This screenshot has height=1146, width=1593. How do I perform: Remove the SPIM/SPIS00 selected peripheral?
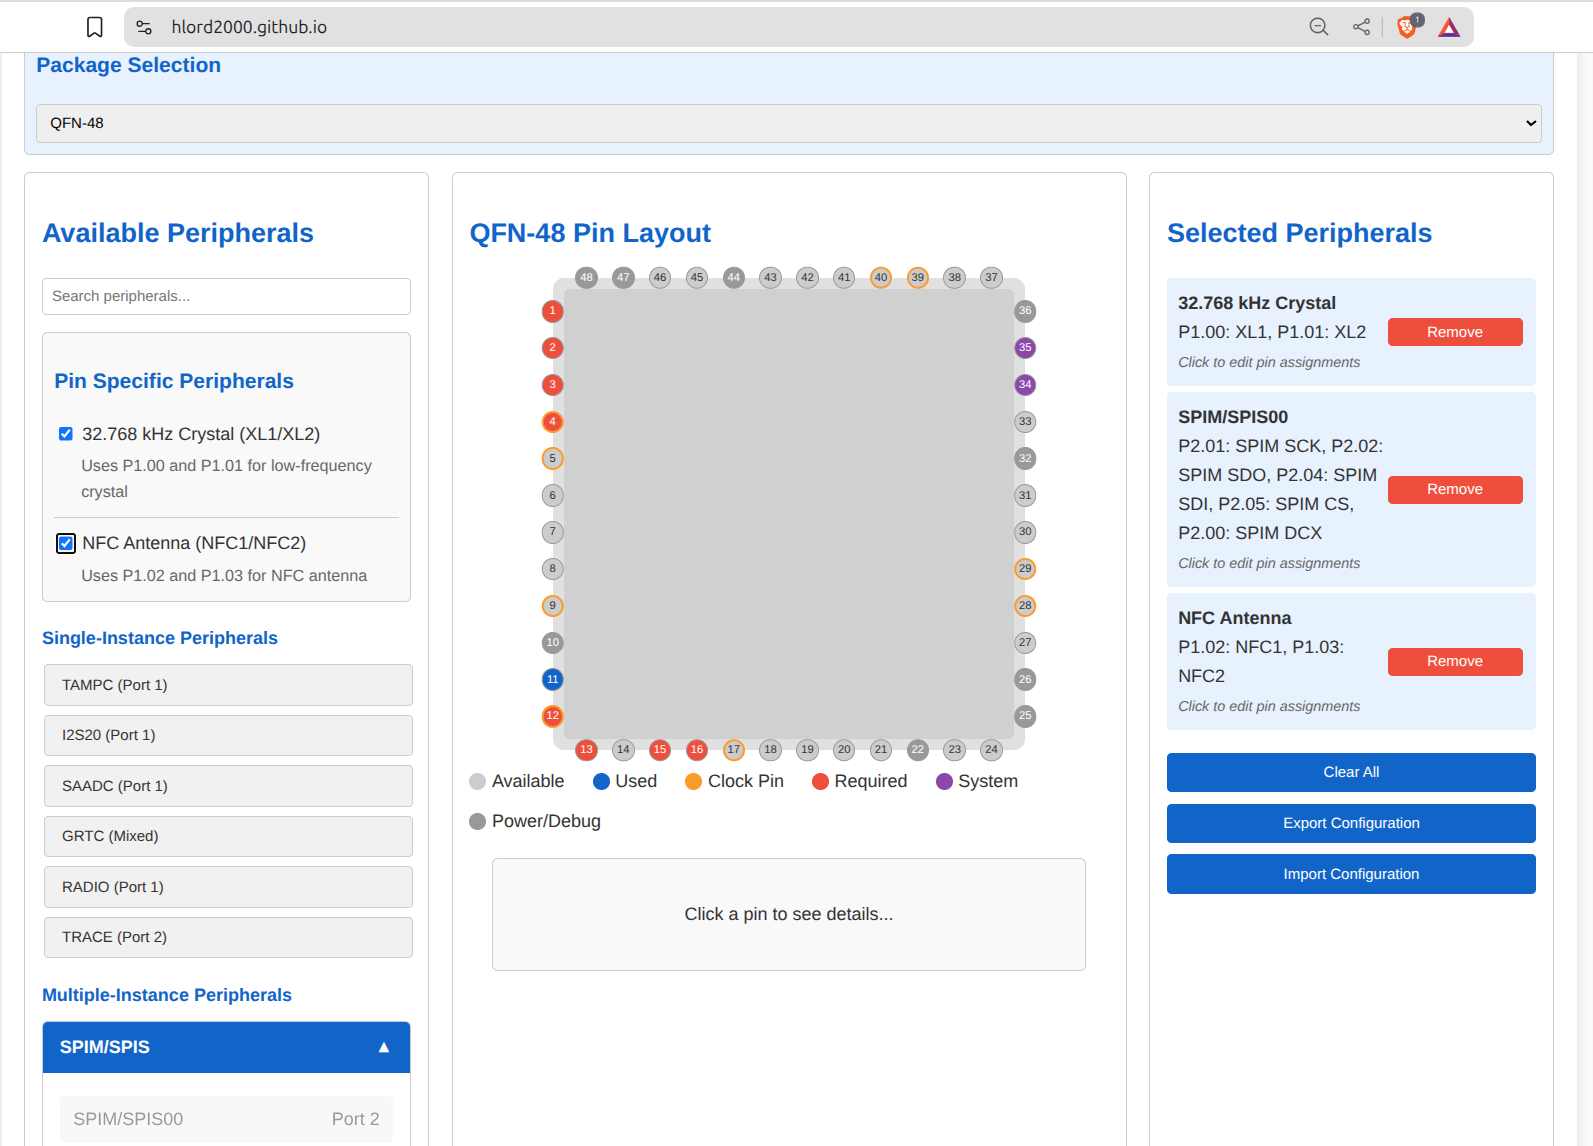pyautogui.click(x=1454, y=489)
